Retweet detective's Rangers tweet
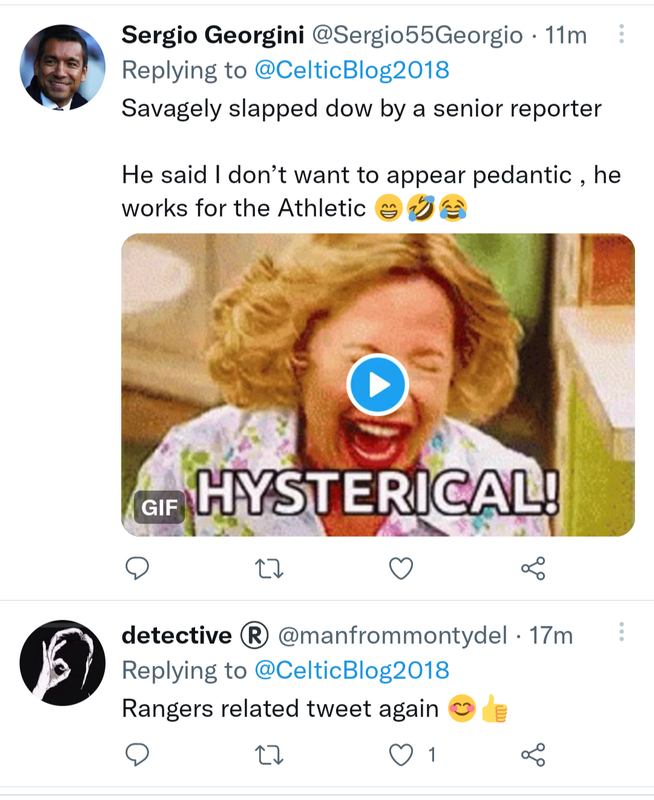The image size is (654, 800). [x=270, y=755]
